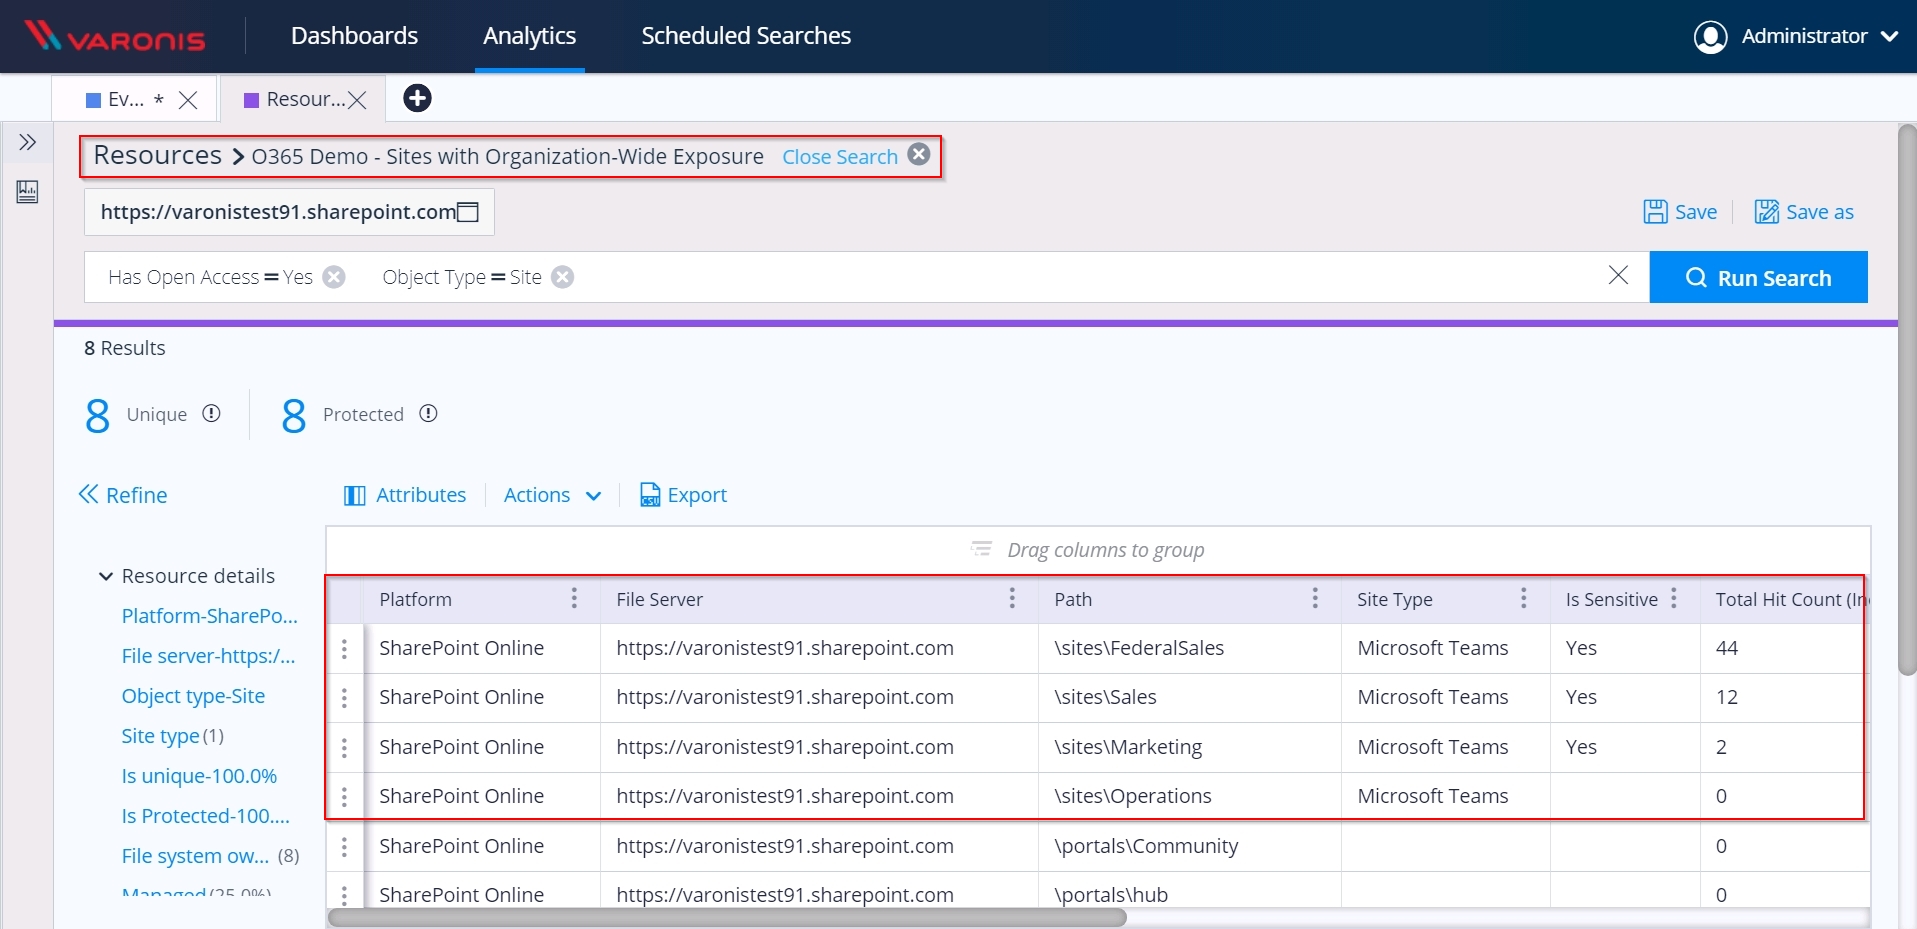This screenshot has width=1917, height=929.
Task: Remove Has Open Access = Yes filter
Action: [334, 277]
